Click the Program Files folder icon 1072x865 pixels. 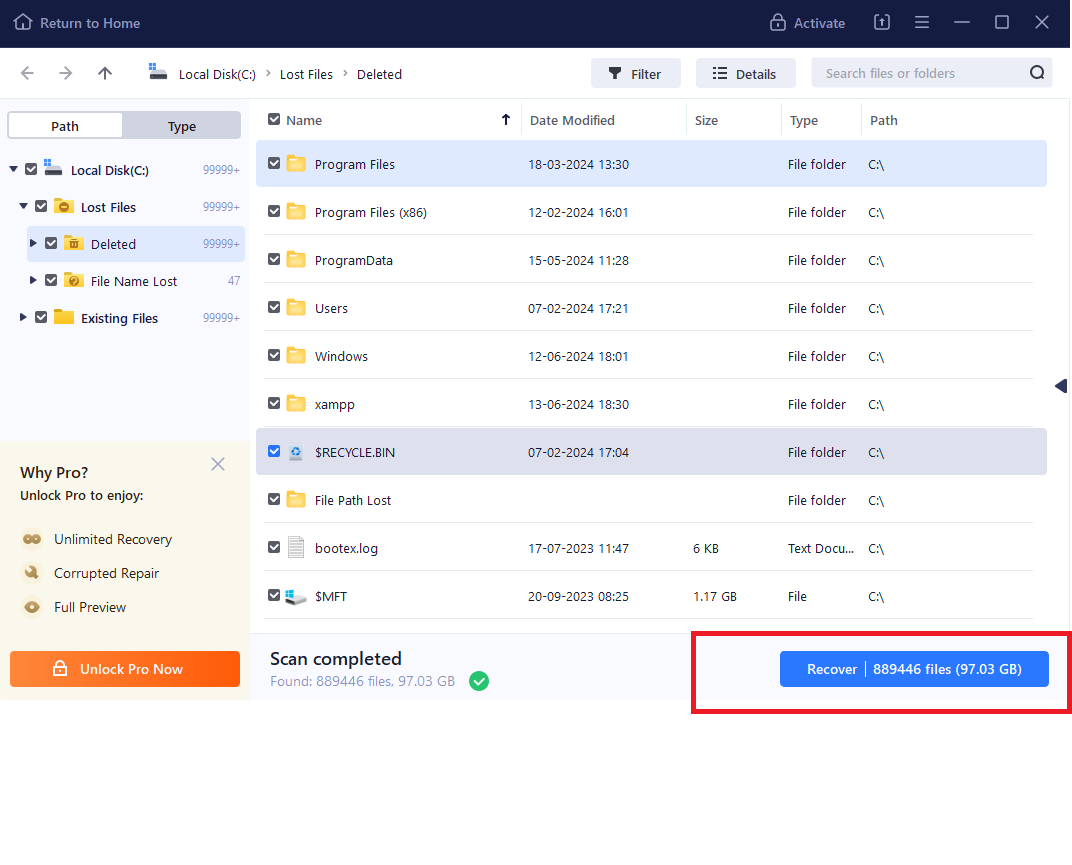click(296, 163)
